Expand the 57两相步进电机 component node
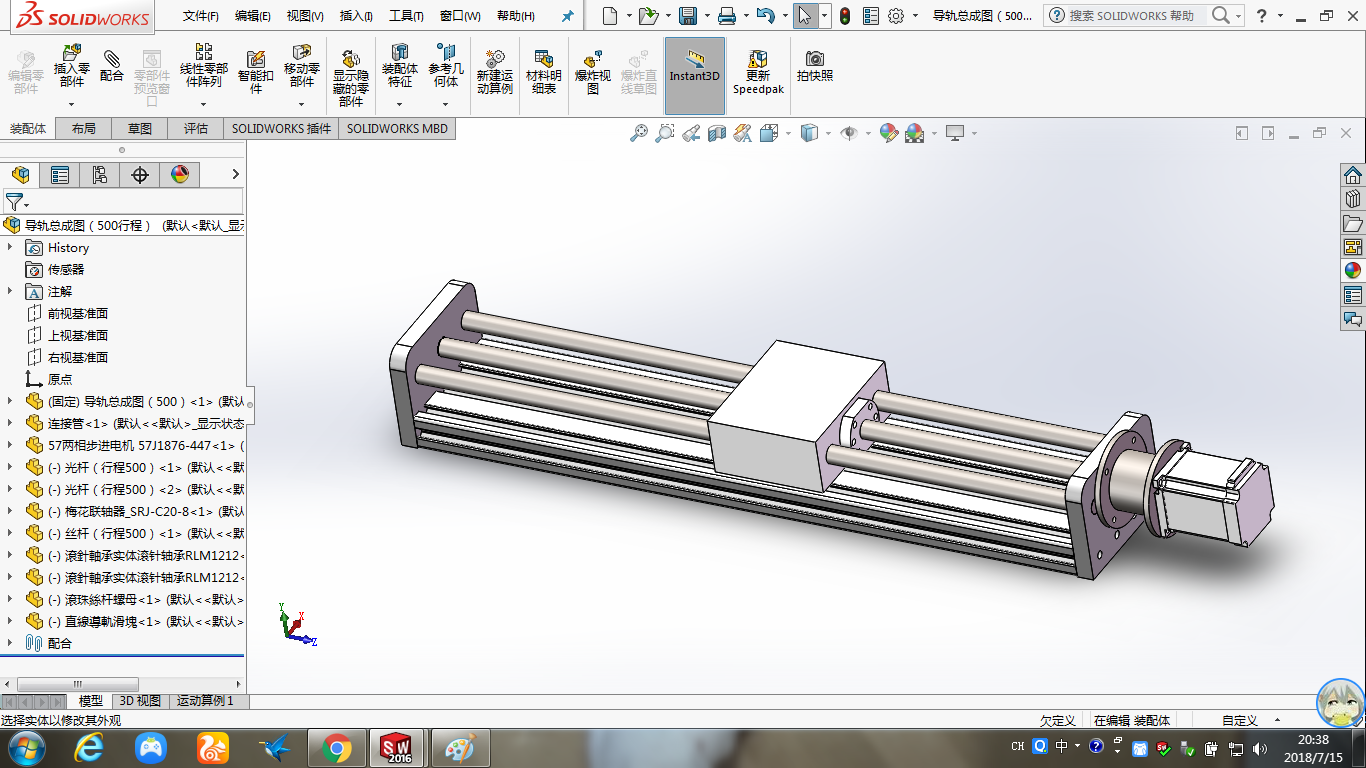This screenshot has height=768, width=1366. click(x=10, y=445)
